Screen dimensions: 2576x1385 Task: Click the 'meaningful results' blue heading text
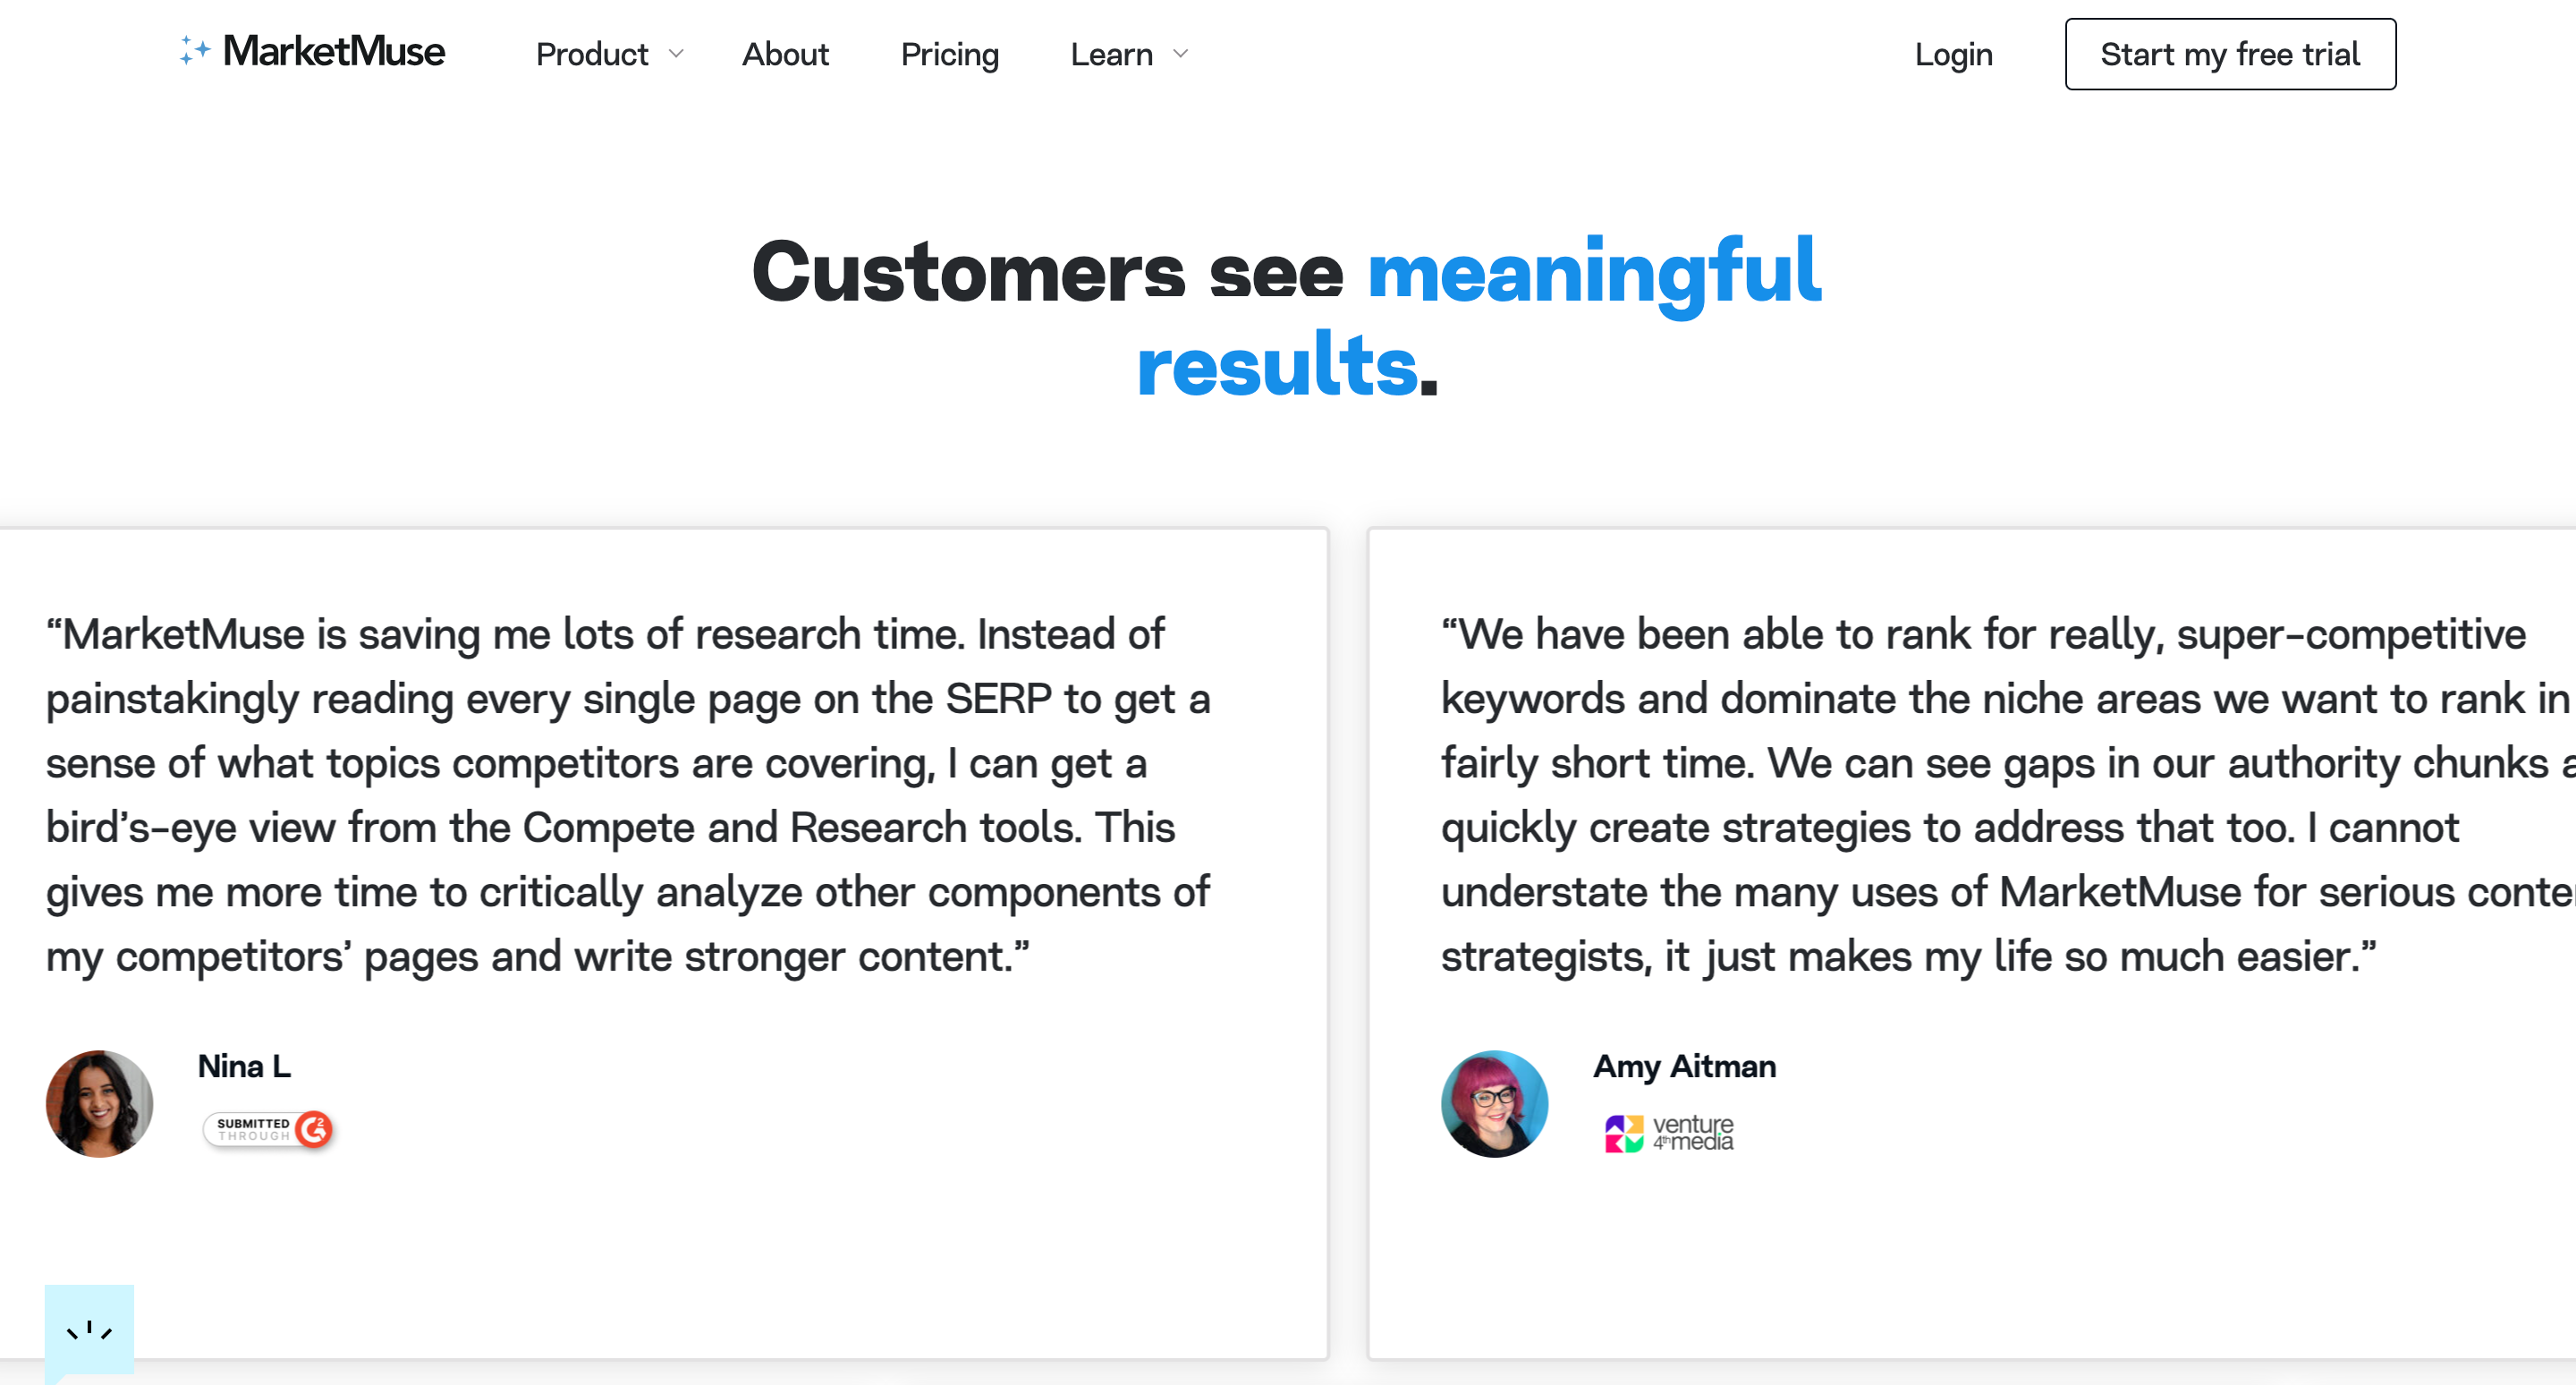click(x=1478, y=318)
